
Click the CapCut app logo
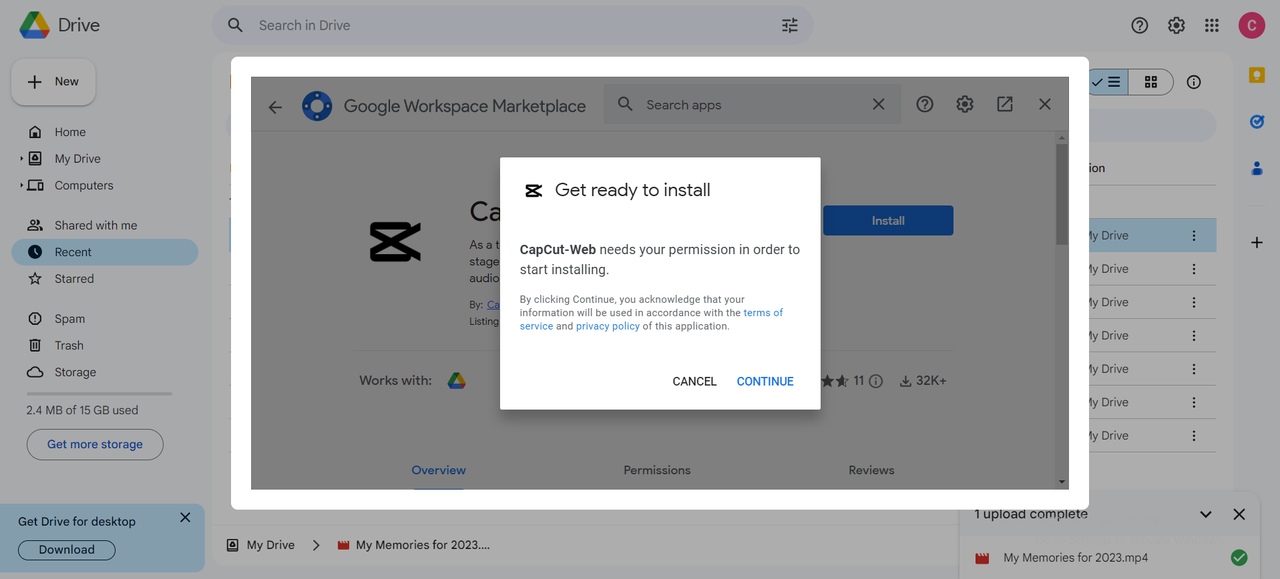(395, 242)
